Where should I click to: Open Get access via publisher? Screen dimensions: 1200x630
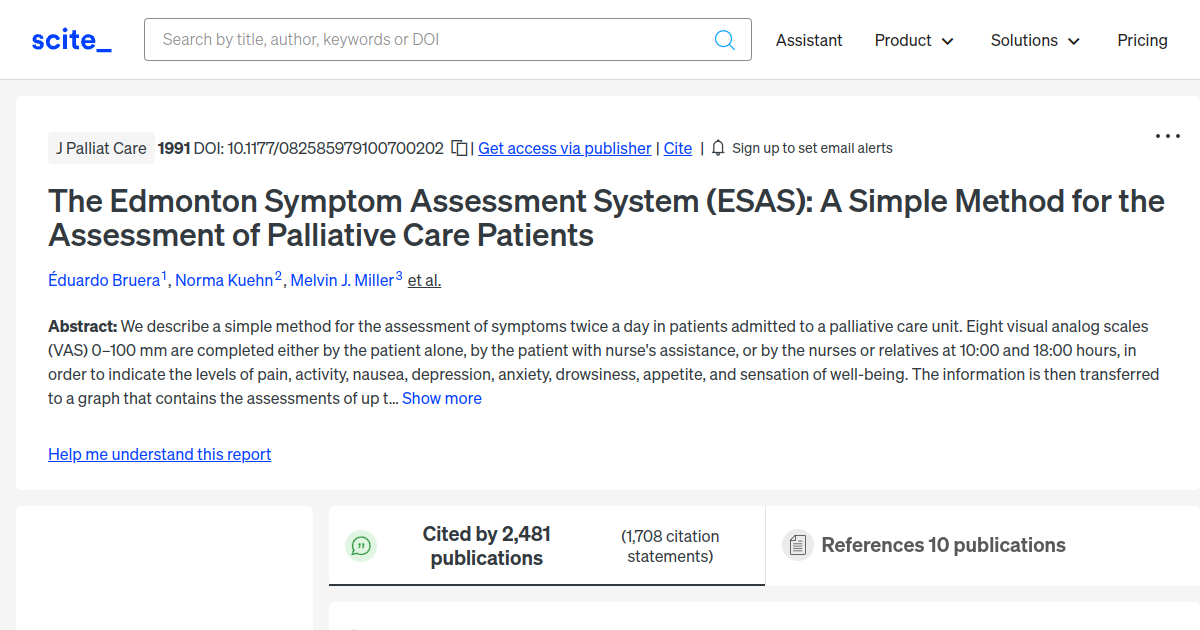click(564, 148)
